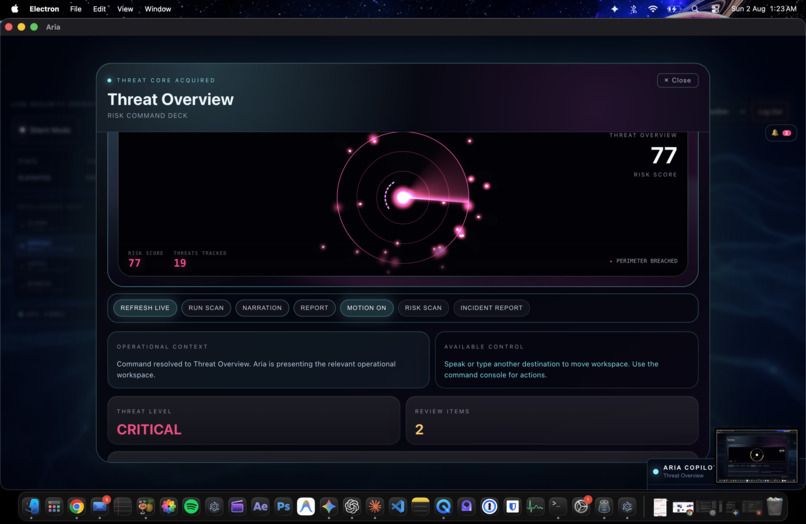This screenshot has height=524, width=806.
Task: Toggle the Narration chip
Action: [262, 308]
